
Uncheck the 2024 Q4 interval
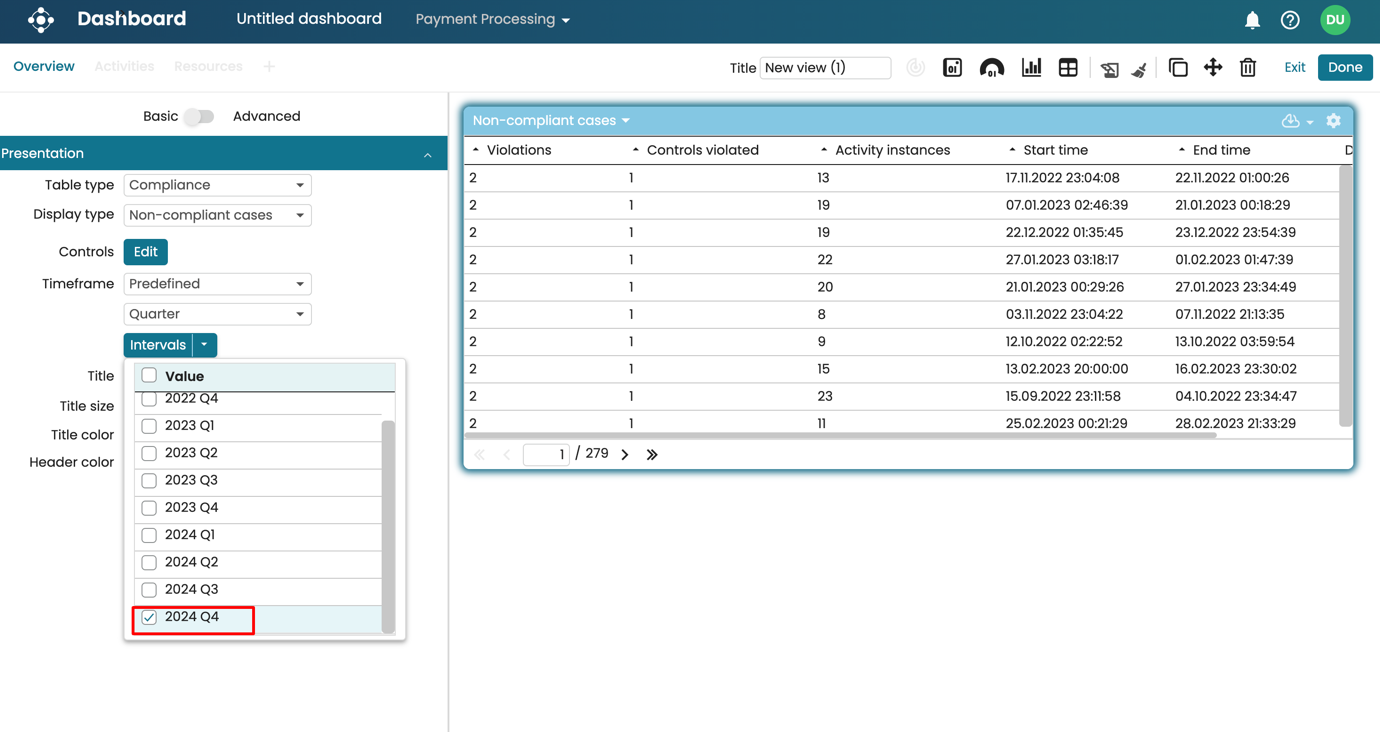click(149, 618)
